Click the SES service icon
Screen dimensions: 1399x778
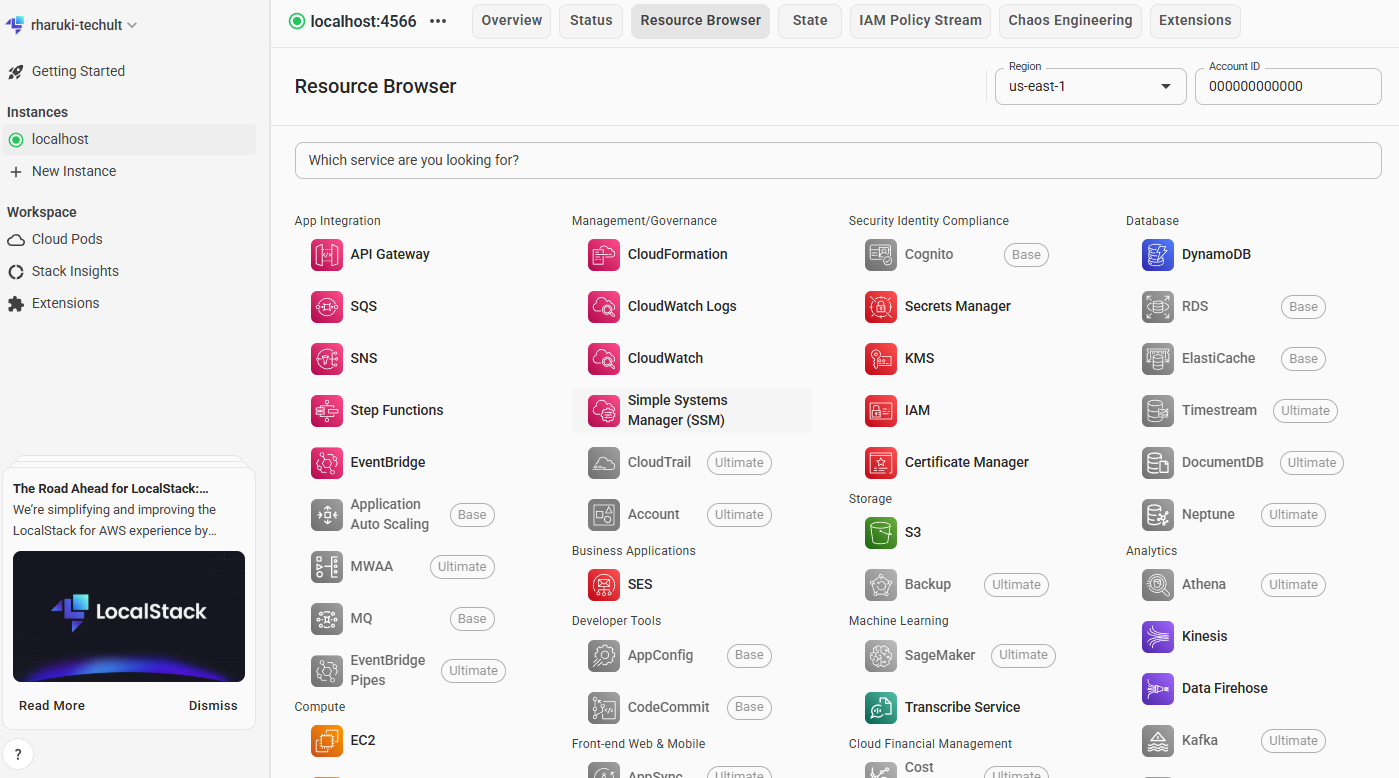(x=604, y=585)
